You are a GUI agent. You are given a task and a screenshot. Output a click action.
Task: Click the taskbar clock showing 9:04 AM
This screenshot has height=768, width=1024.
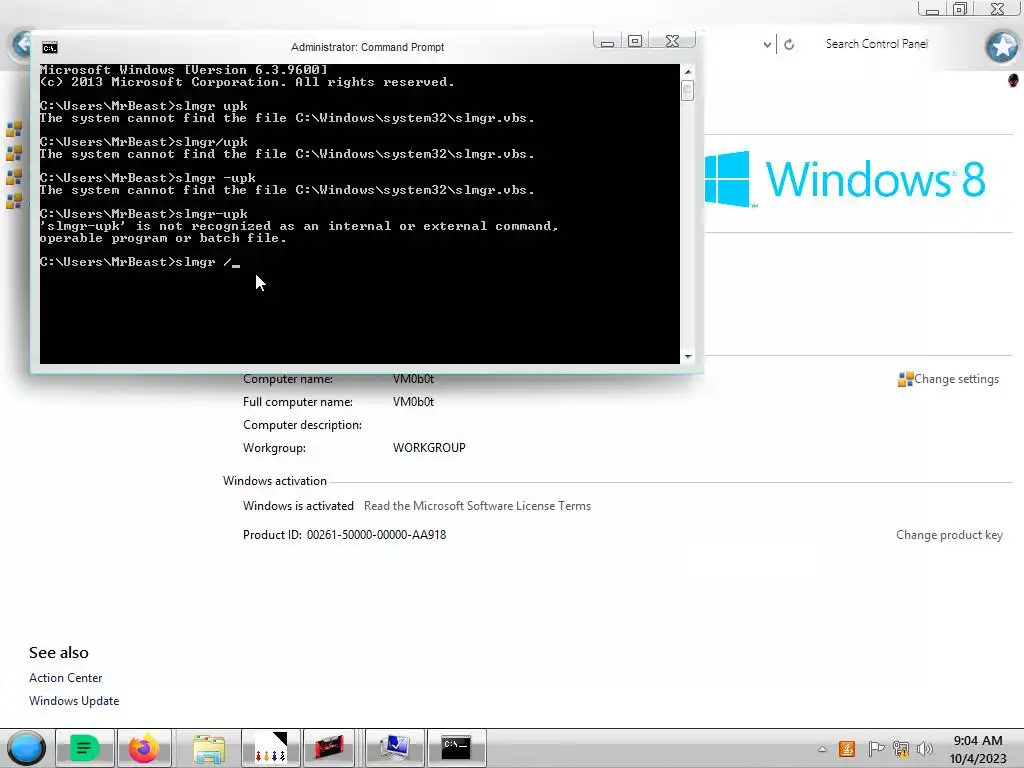click(978, 749)
